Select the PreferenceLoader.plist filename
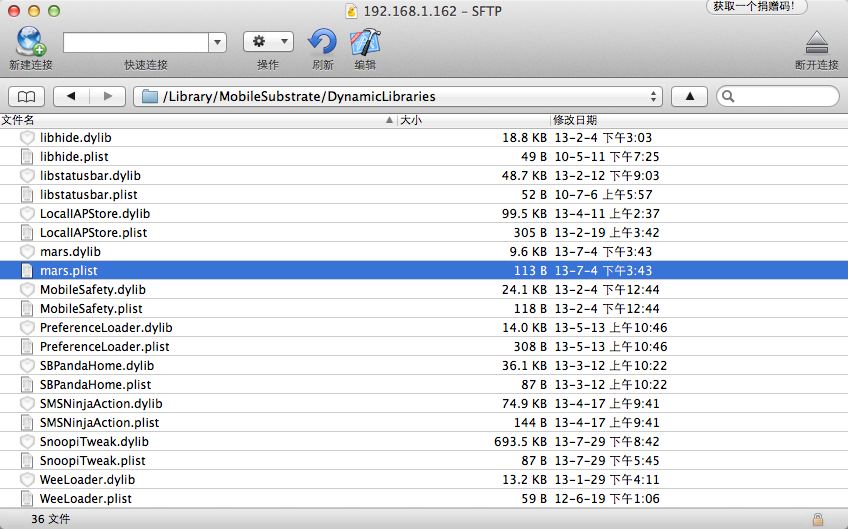 click(104, 346)
